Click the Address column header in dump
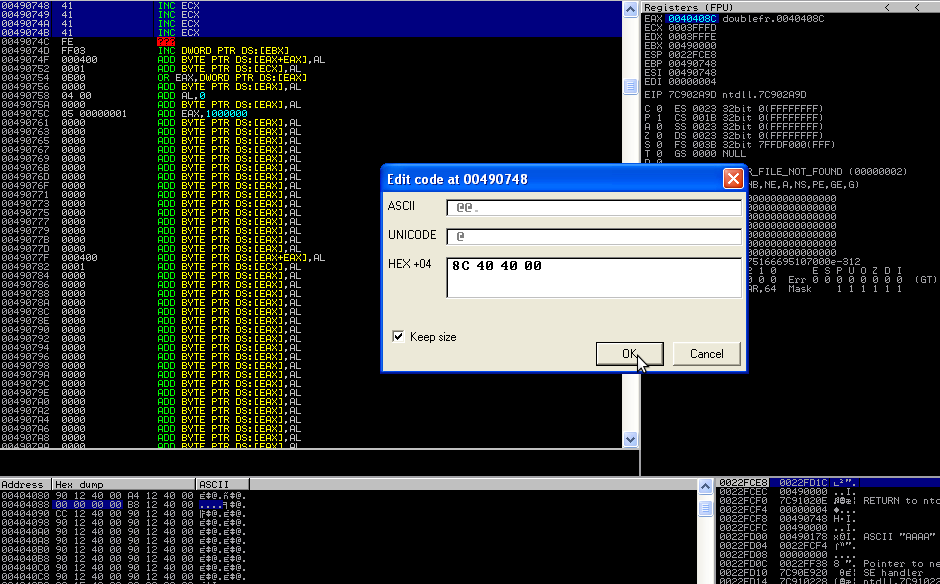This screenshot has height=584, width=940. 26,484
